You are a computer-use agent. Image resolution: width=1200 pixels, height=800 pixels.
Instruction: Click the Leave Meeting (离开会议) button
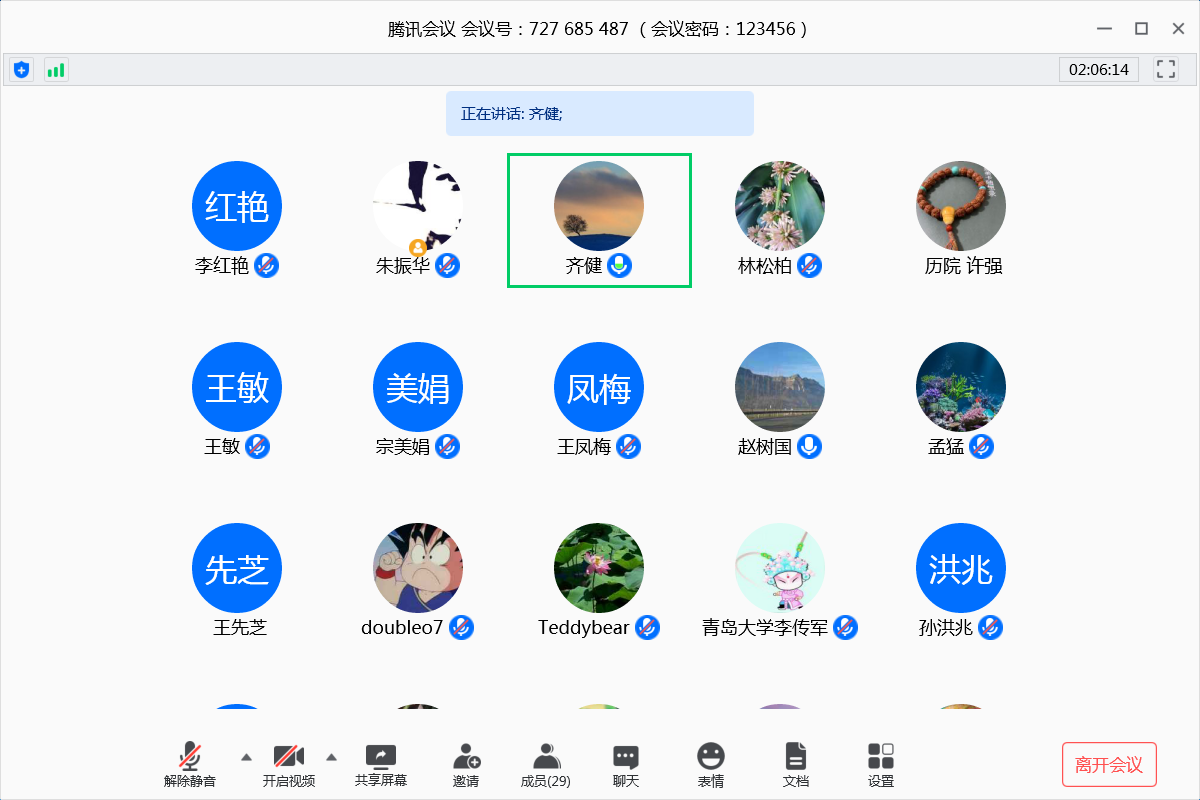[1108, 765]
